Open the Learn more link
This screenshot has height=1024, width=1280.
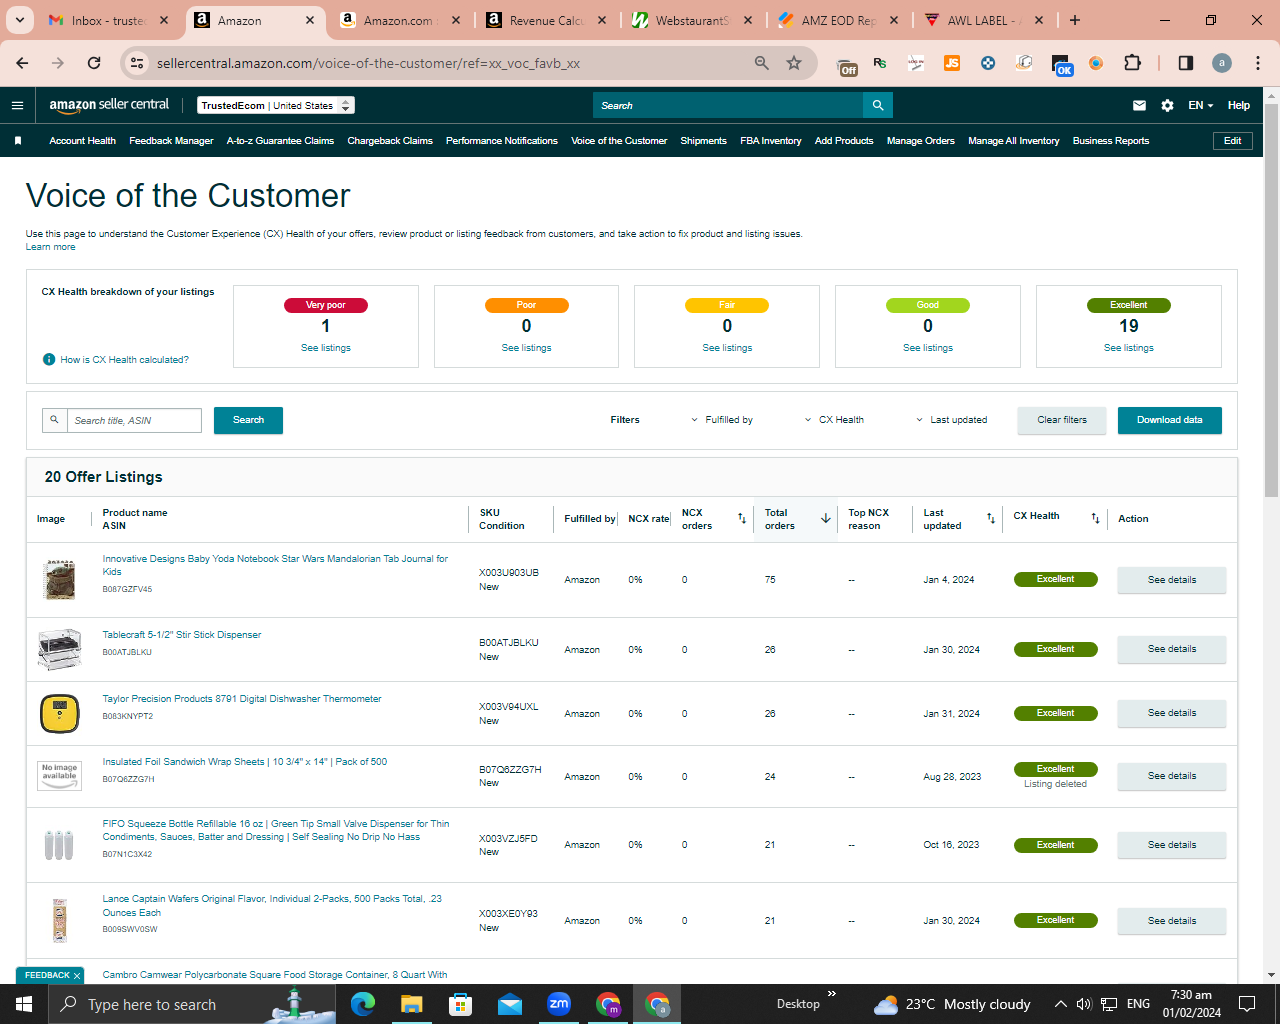pos(50,247)
